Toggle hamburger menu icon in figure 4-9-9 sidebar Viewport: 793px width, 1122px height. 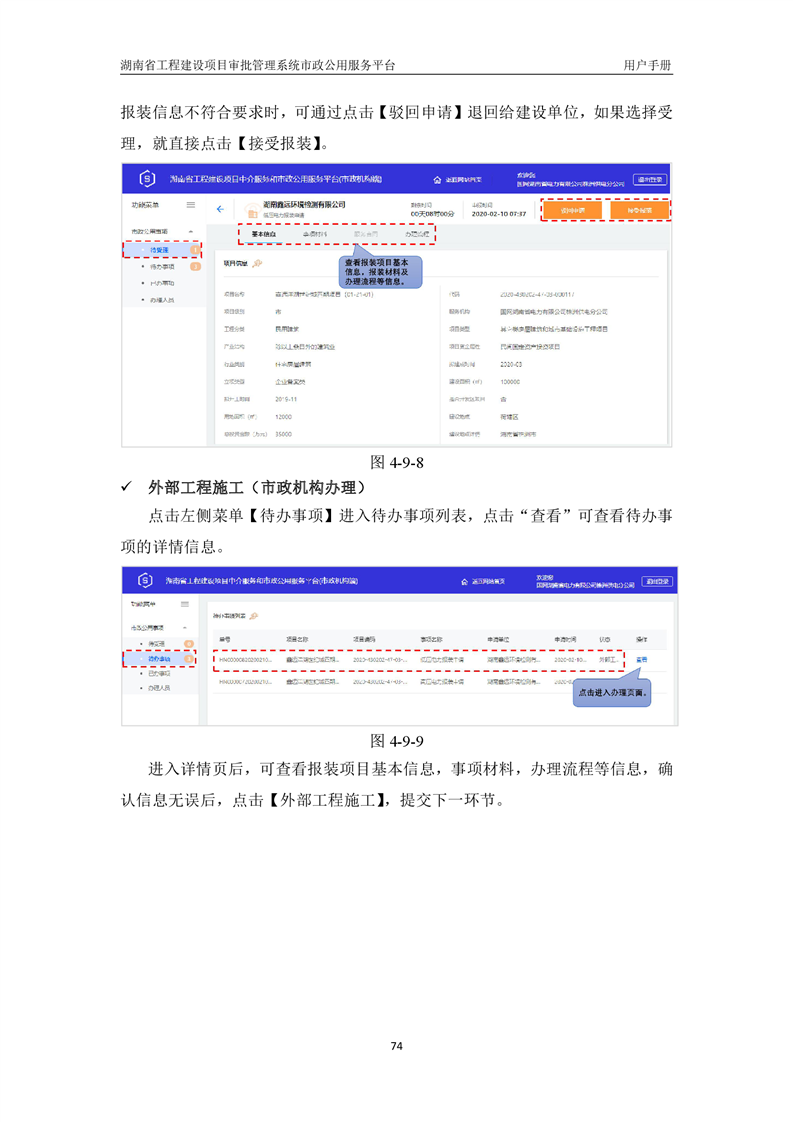click(x=185, y=604)
